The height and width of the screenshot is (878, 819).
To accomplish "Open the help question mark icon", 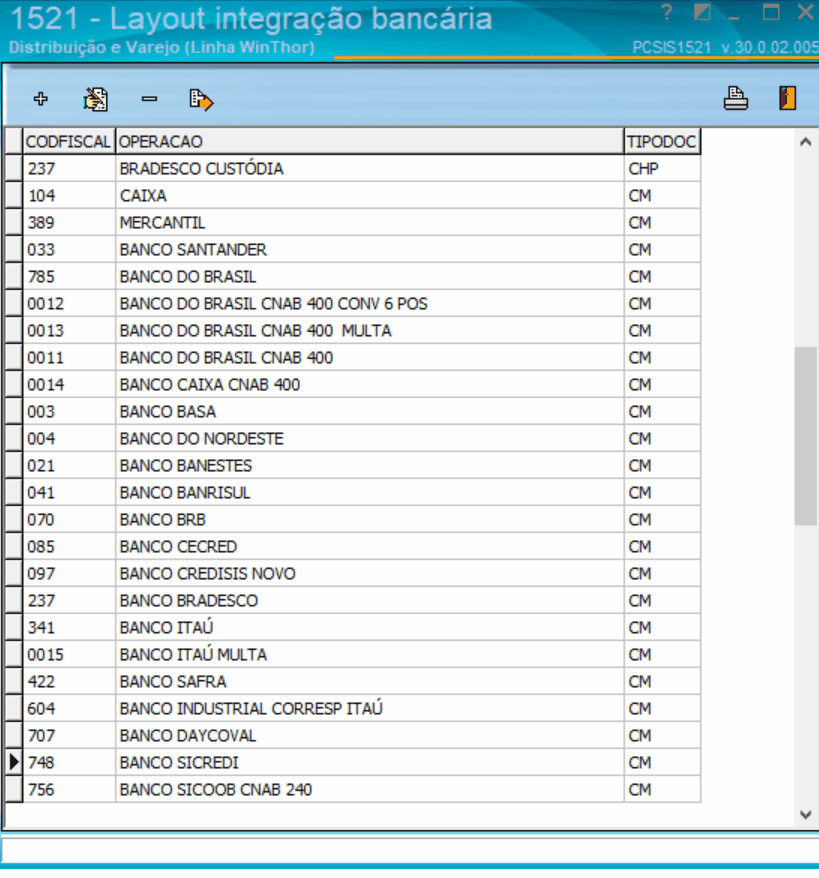I will click(x=666, y=12).
